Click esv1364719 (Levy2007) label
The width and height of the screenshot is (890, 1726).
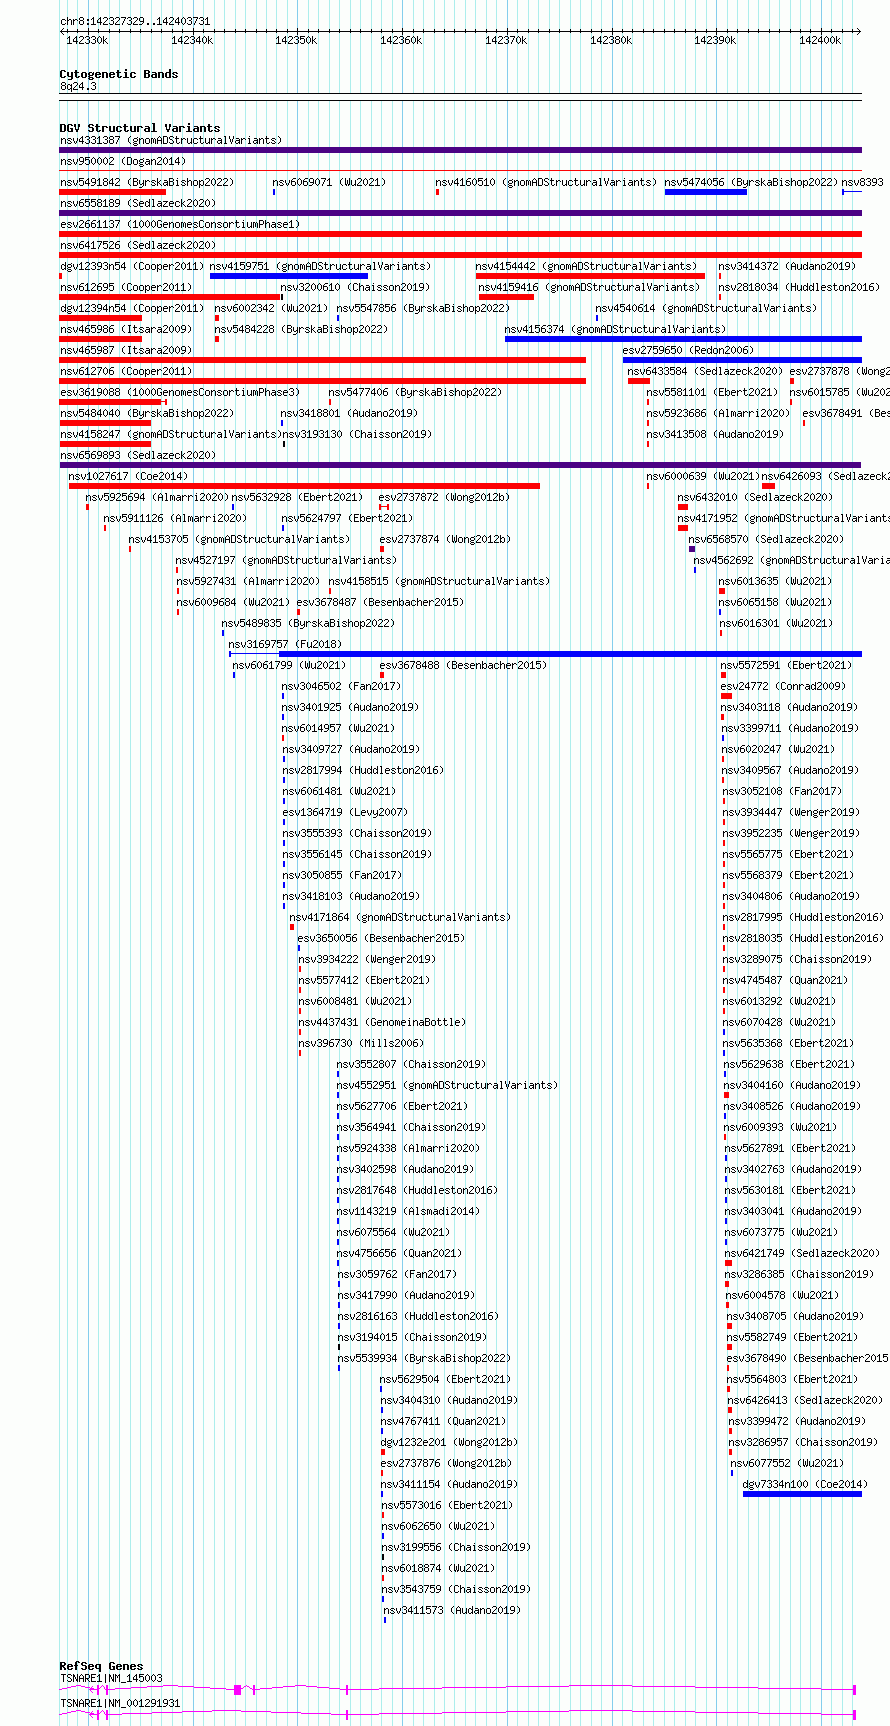pyautogui.click(x=345, y=812)
